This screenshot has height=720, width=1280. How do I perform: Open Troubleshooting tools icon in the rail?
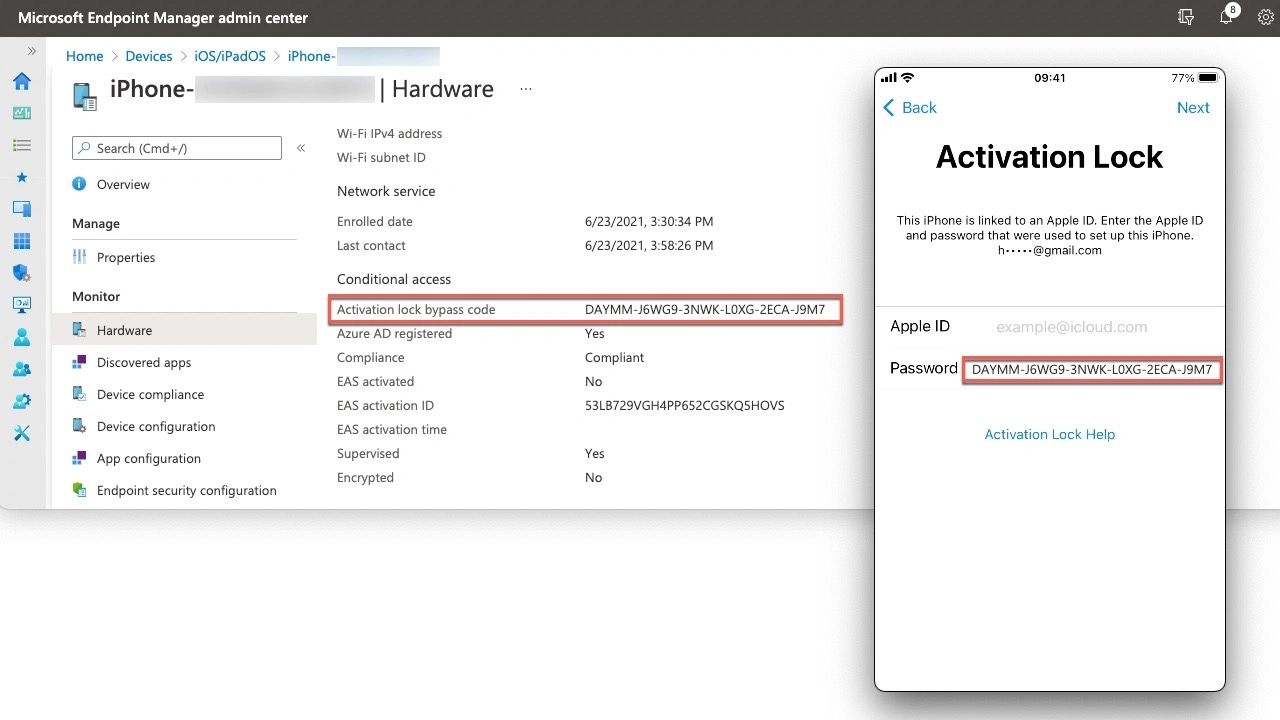click(x=21, y=433)
